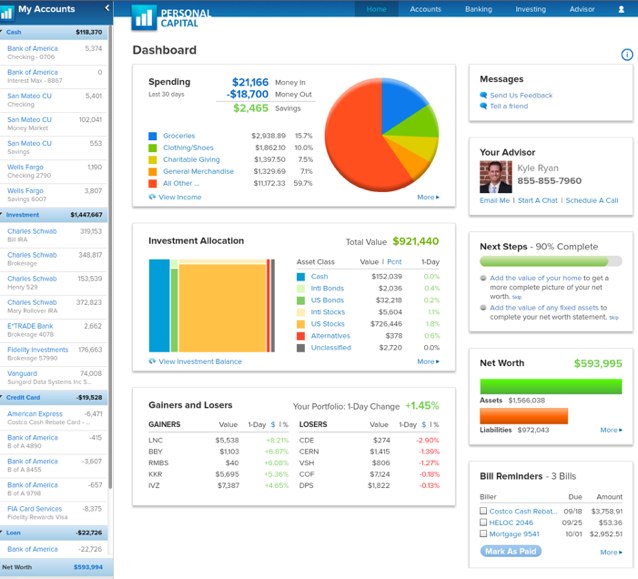Image resolution: width=638 pixels, height=579 pixels.
Task: Click the All Other red swatch
Action: pyautogui.click(x=153, y=183)
